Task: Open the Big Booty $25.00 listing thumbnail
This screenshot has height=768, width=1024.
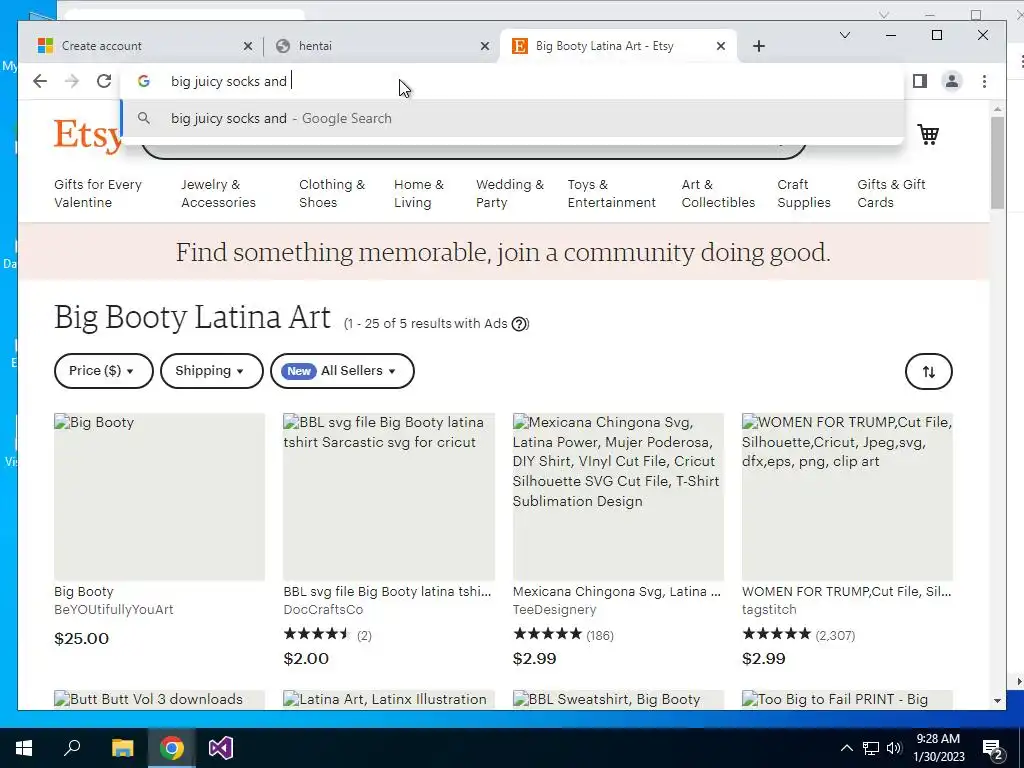Action: (159, 496)
